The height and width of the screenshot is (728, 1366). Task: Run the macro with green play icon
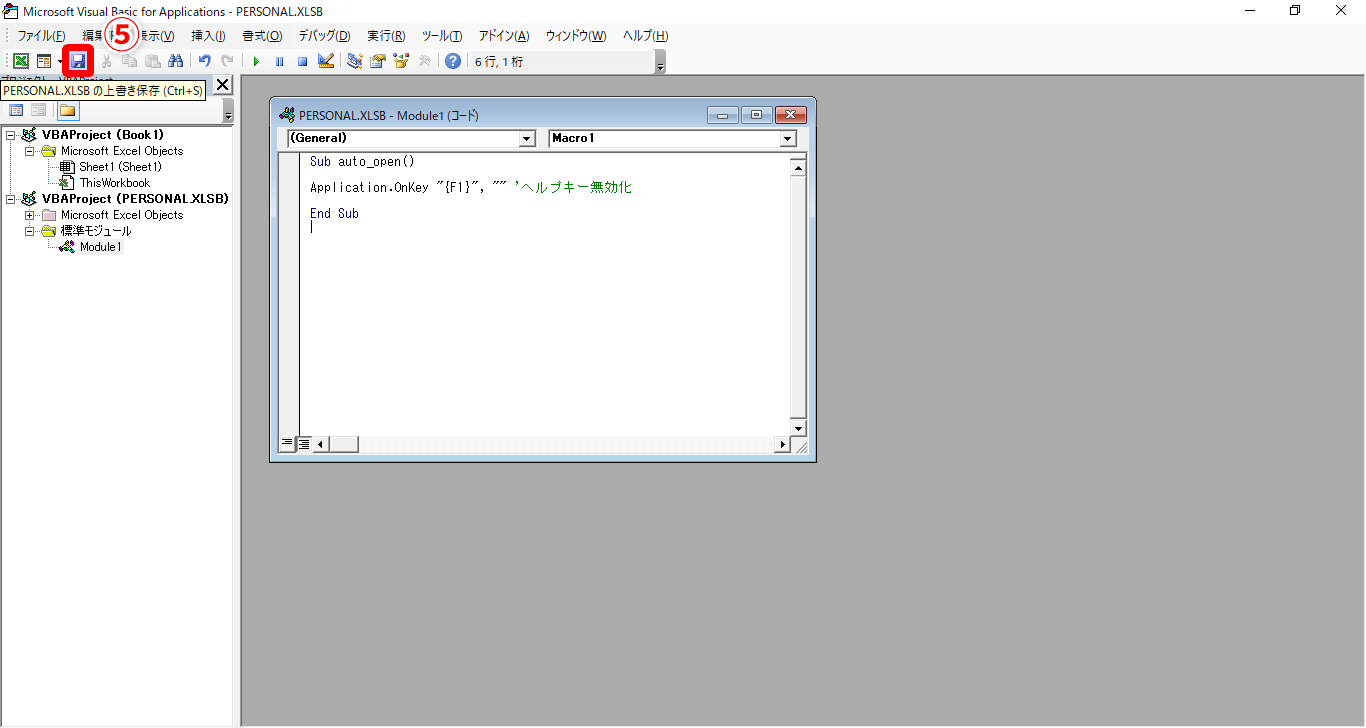pos(256,61)
